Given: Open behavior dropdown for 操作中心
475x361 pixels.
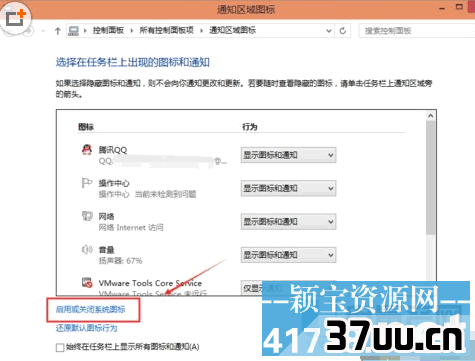Looking at the screenshot, I should click(288, 188).
